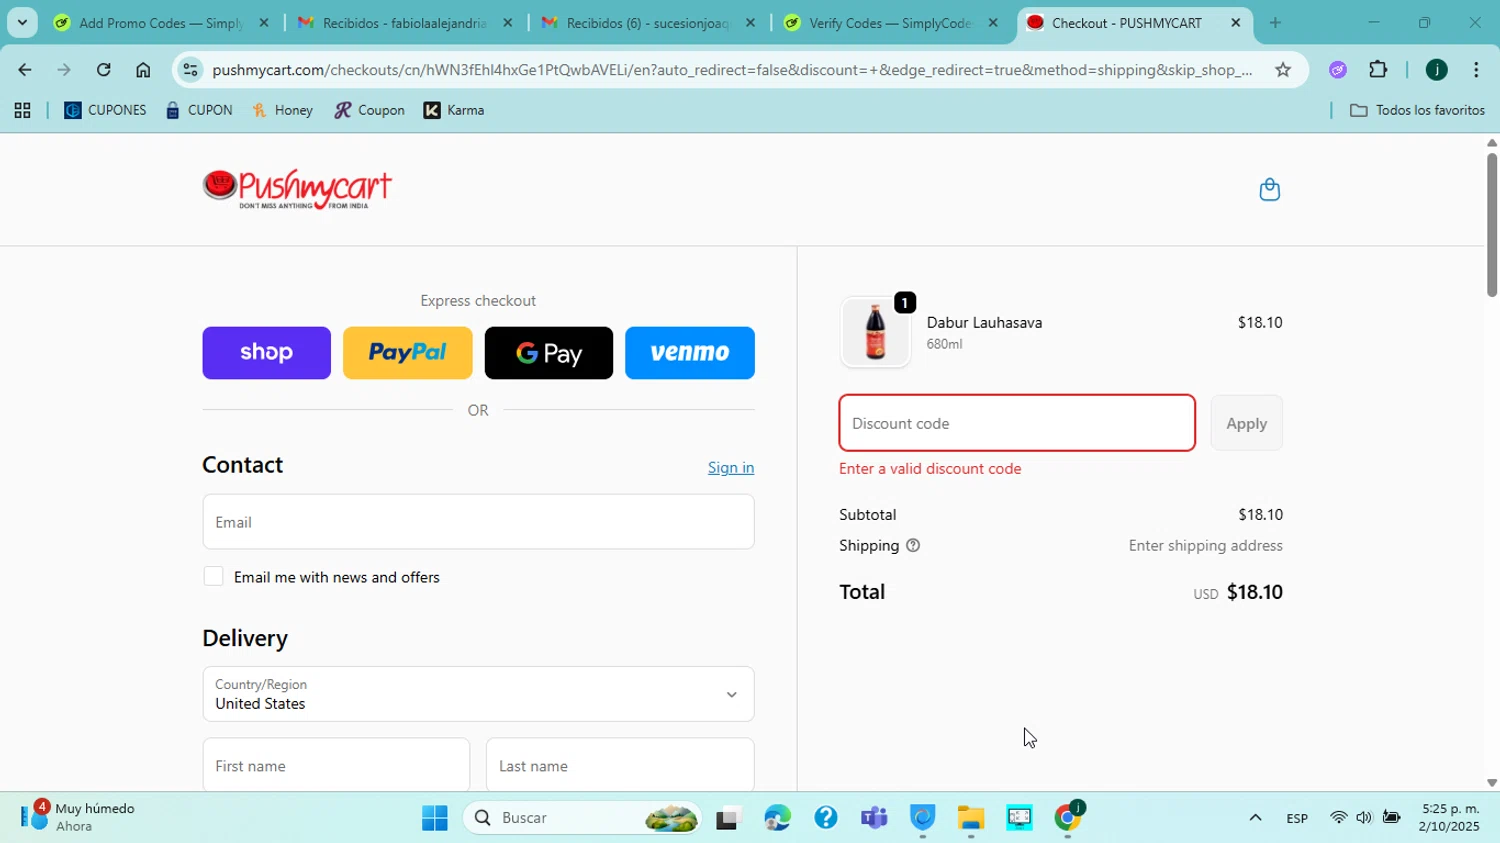Reload the current page
Screen dimensions: 1500x843
104,70
